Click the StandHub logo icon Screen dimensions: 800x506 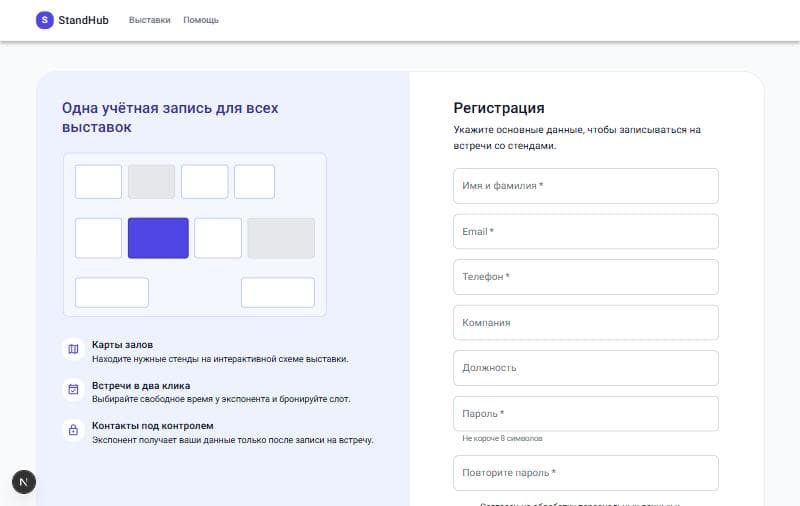click(44, 20)
